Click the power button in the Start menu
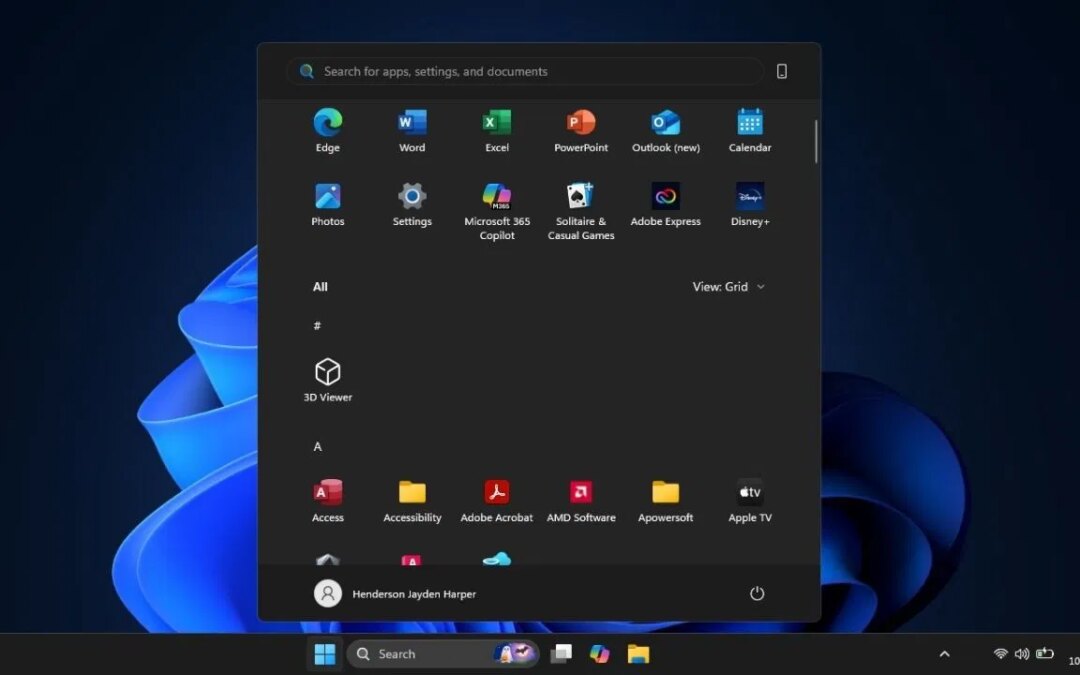 pyautogui.click(x=757, y=593)
